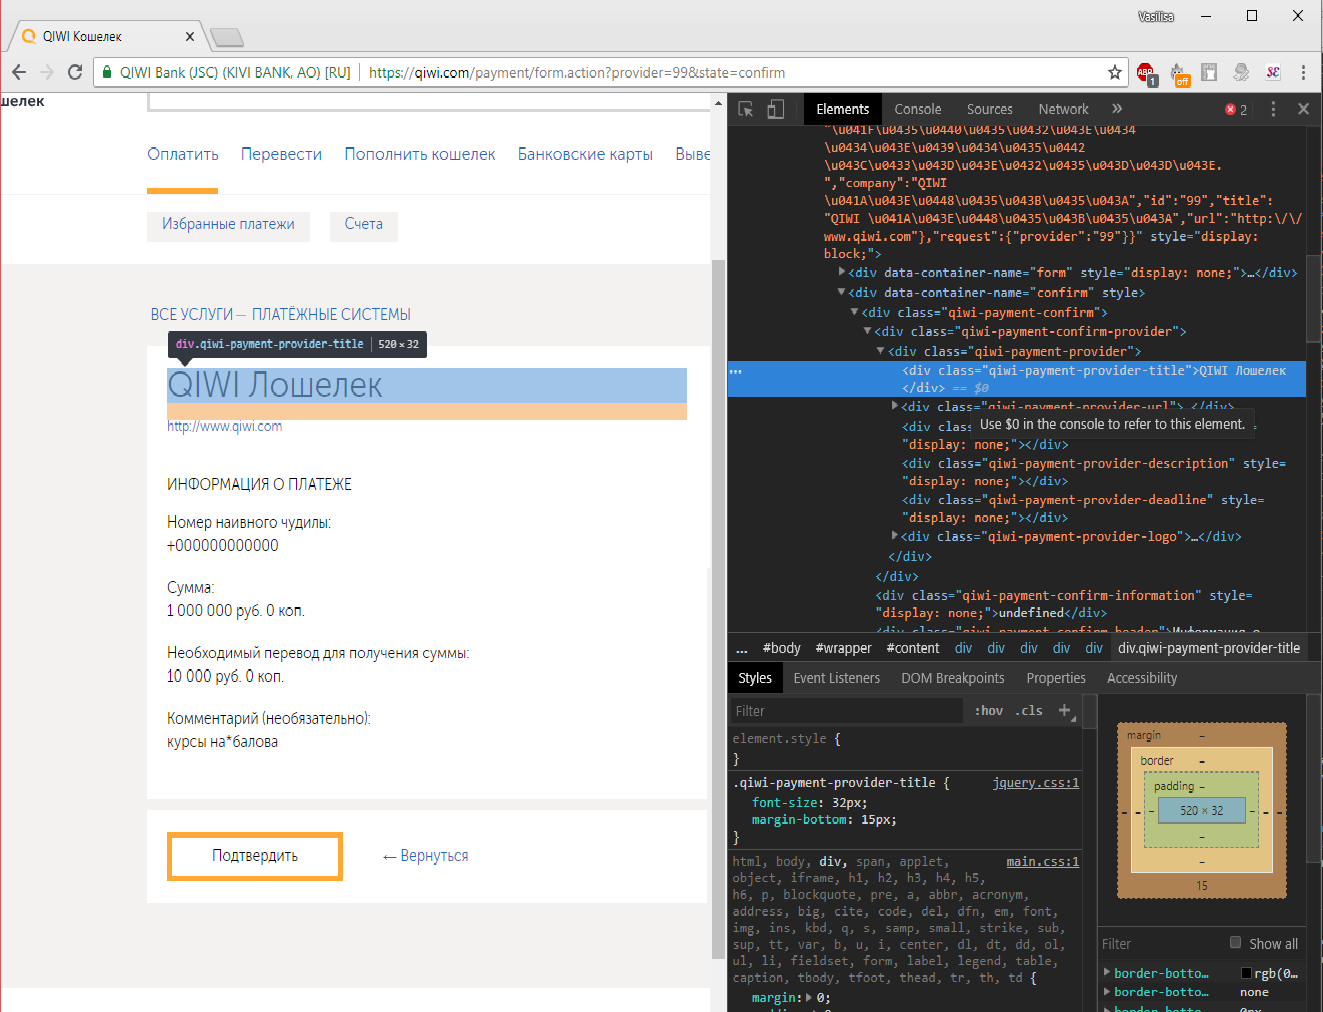Viewport: 1323px width, 1012px height.
Task: Click the ellipsis beside the selected DOM node
Action: tap(736, 371)
